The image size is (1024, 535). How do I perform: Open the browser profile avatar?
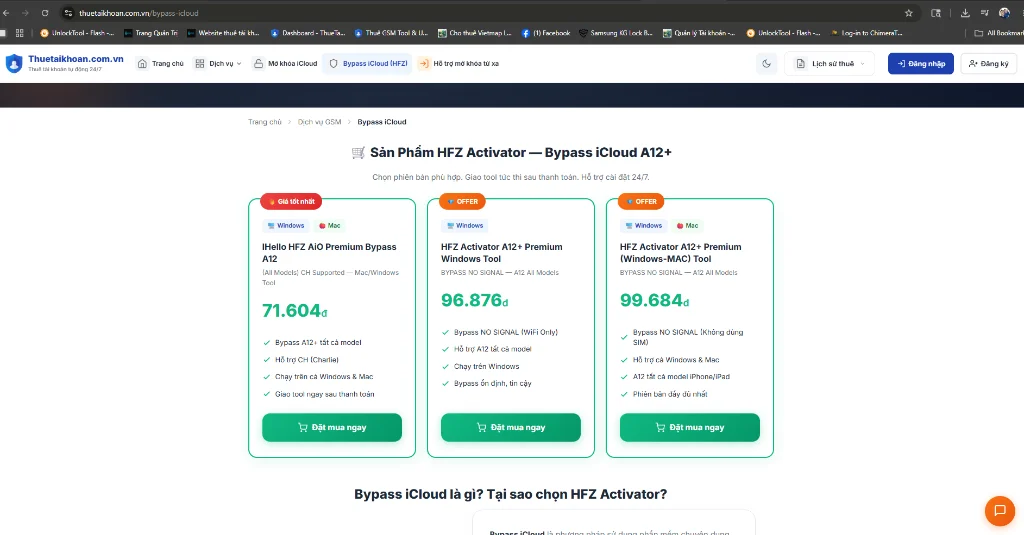(x=1004, y=13)
